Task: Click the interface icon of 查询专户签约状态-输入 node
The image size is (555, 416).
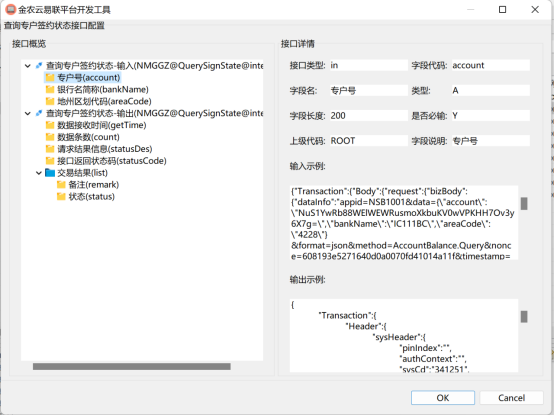Action: (39, 65)
